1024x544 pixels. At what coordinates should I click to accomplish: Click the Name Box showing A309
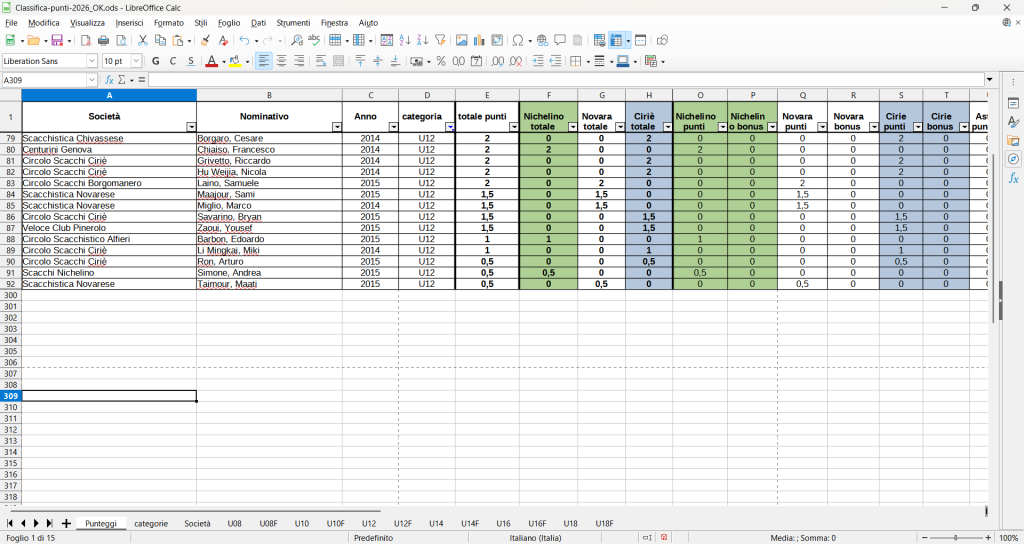pos(45,80)
